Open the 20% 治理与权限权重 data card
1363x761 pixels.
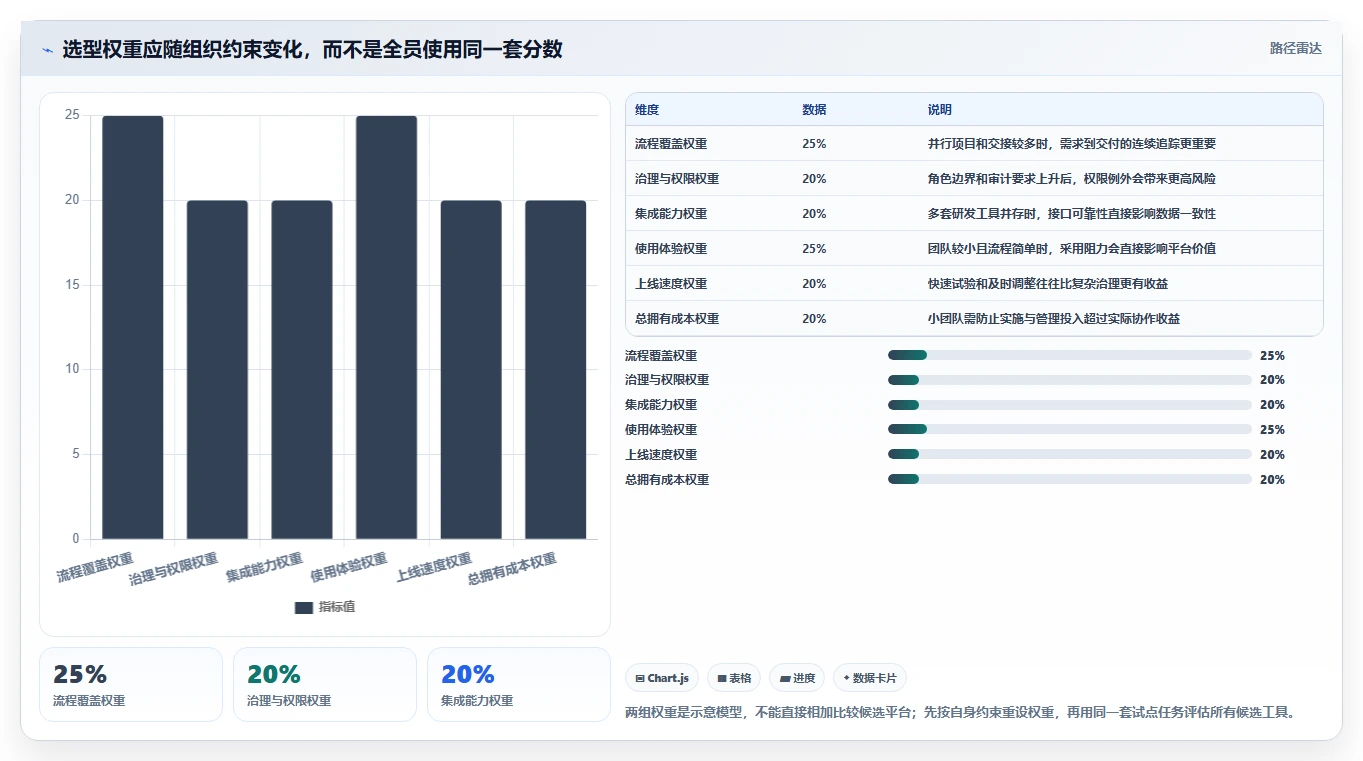[x=325, y=684]
